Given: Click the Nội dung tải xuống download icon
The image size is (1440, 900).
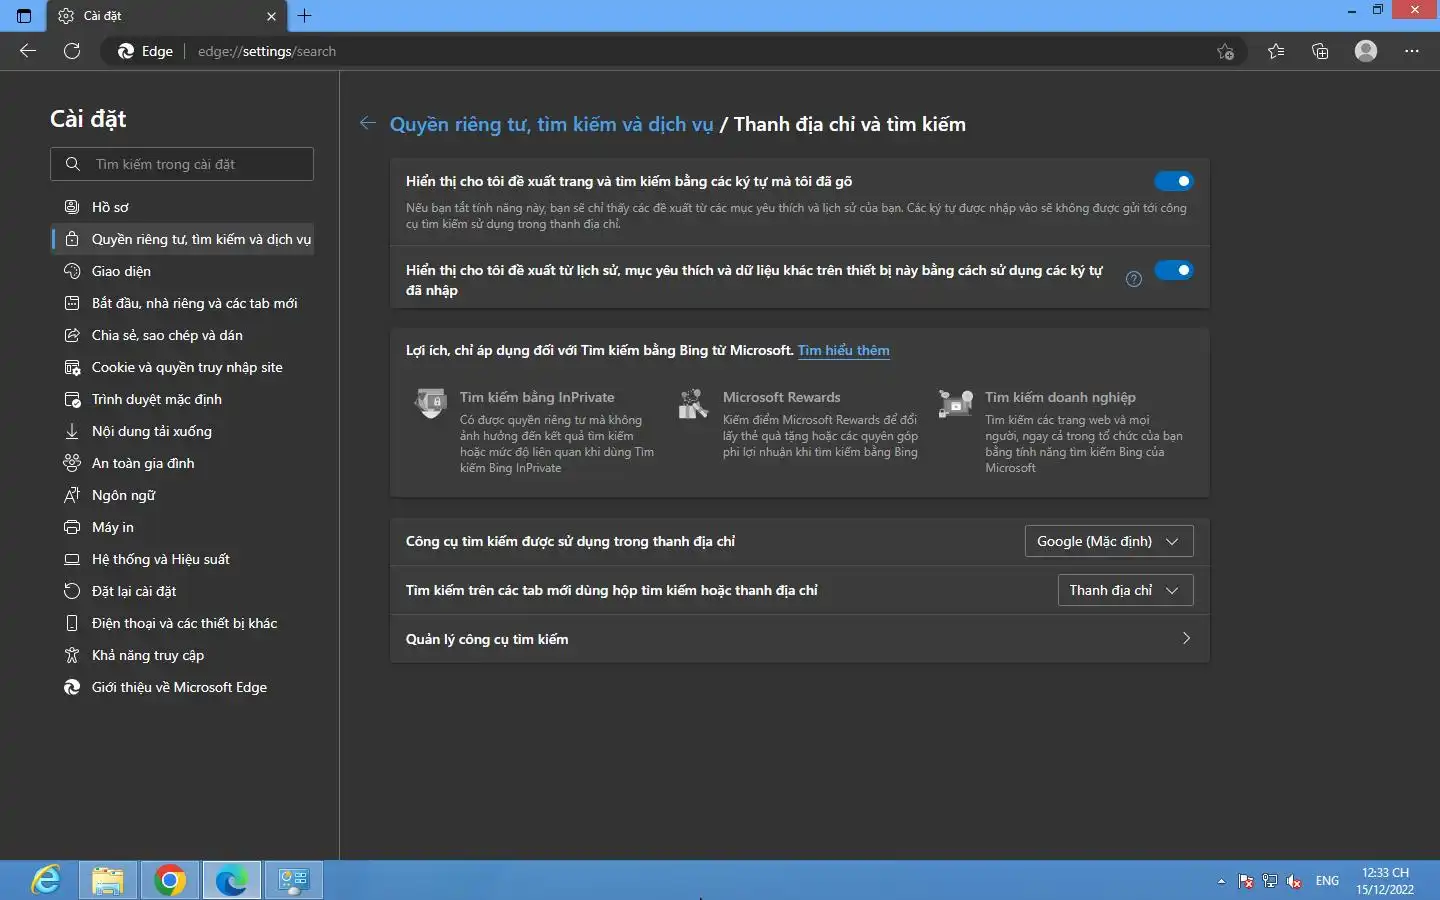Looking at the screenshot, I should [x=72, y=431].
